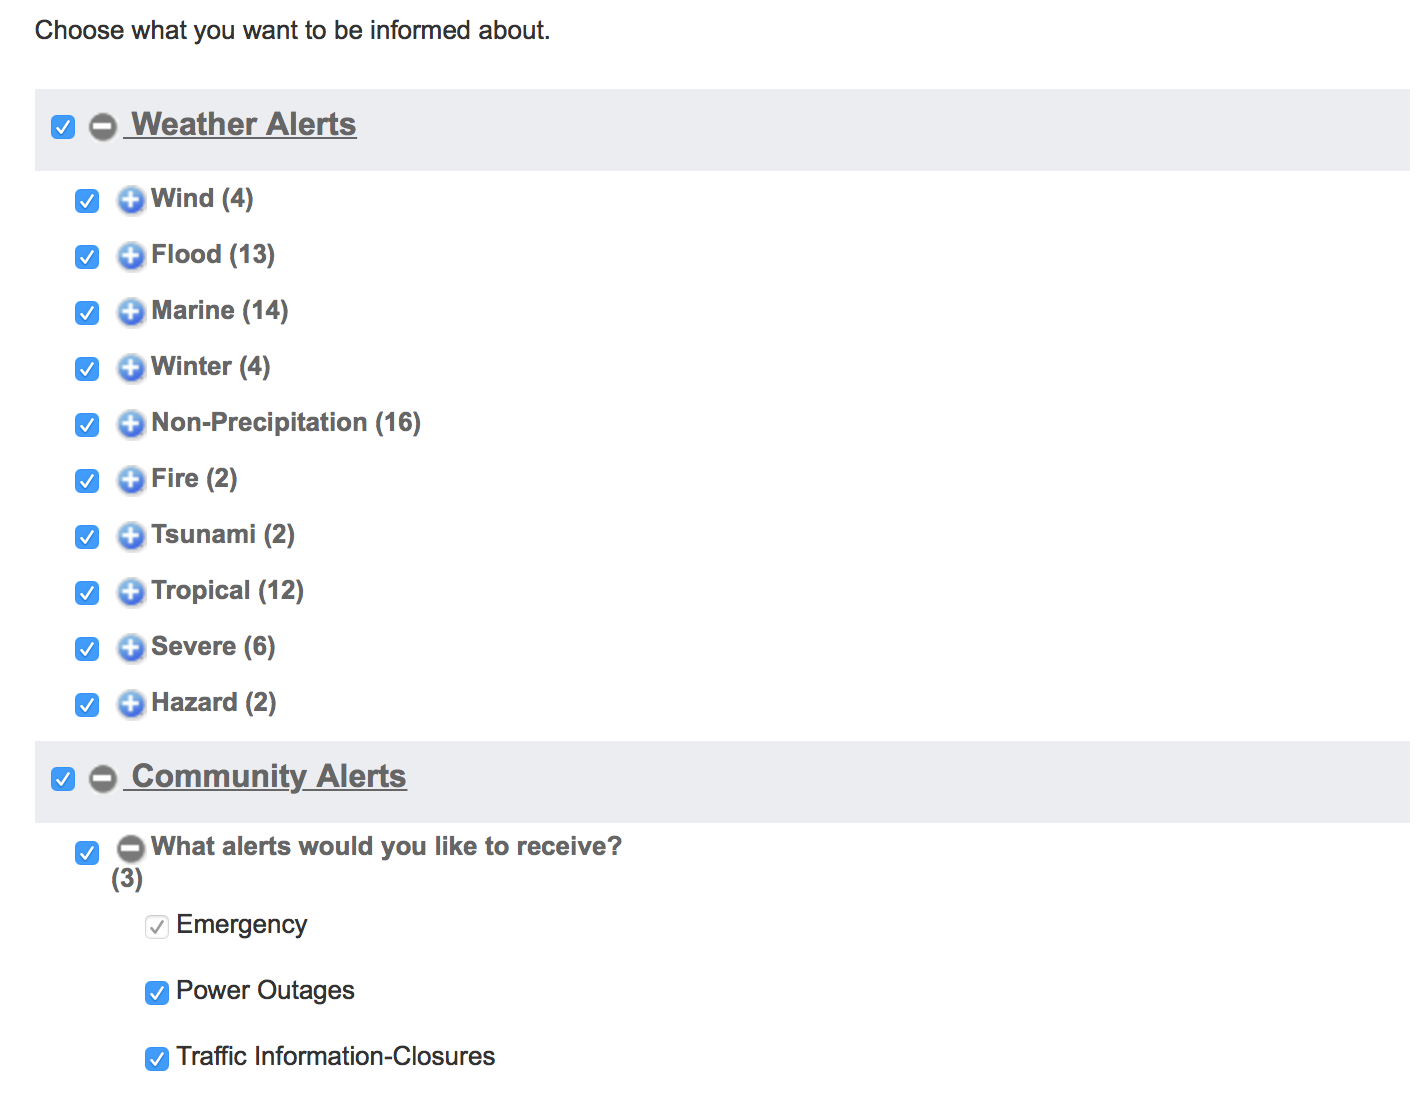Image resolution: width=1424 pixels, height=1106 pixels.
Task: Click the Fire plus icon
Action: point(131,480)
